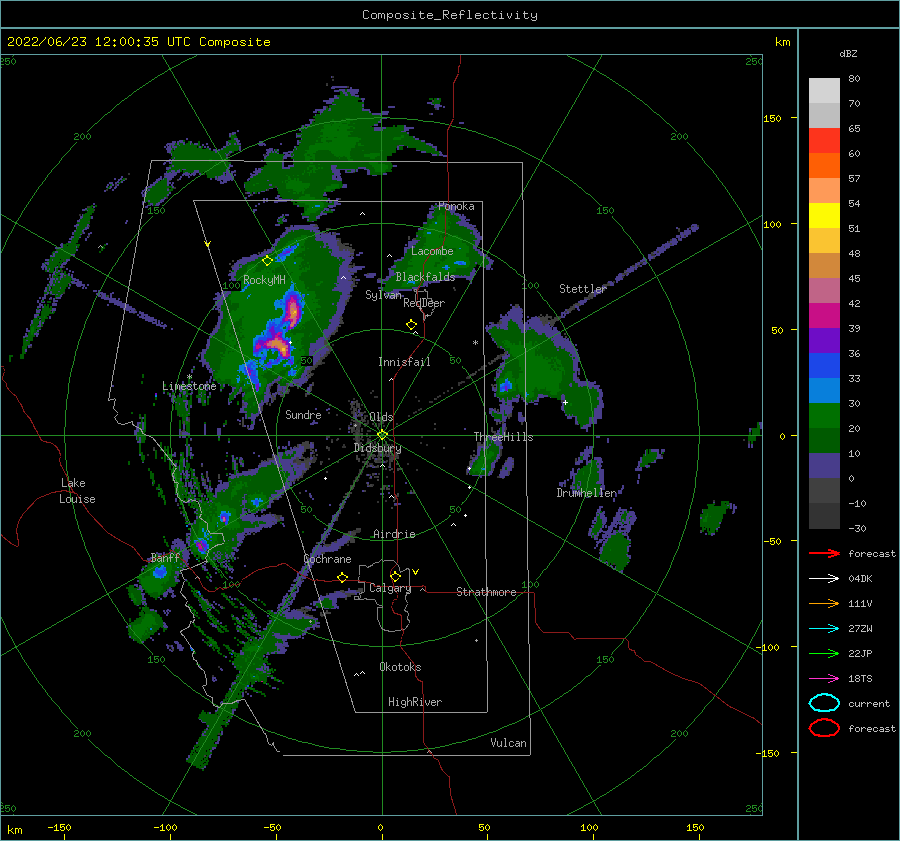Click the ThreeHills city label
Image resolution: width=900 pixels, height=841 pixels.
click(503, 437)
